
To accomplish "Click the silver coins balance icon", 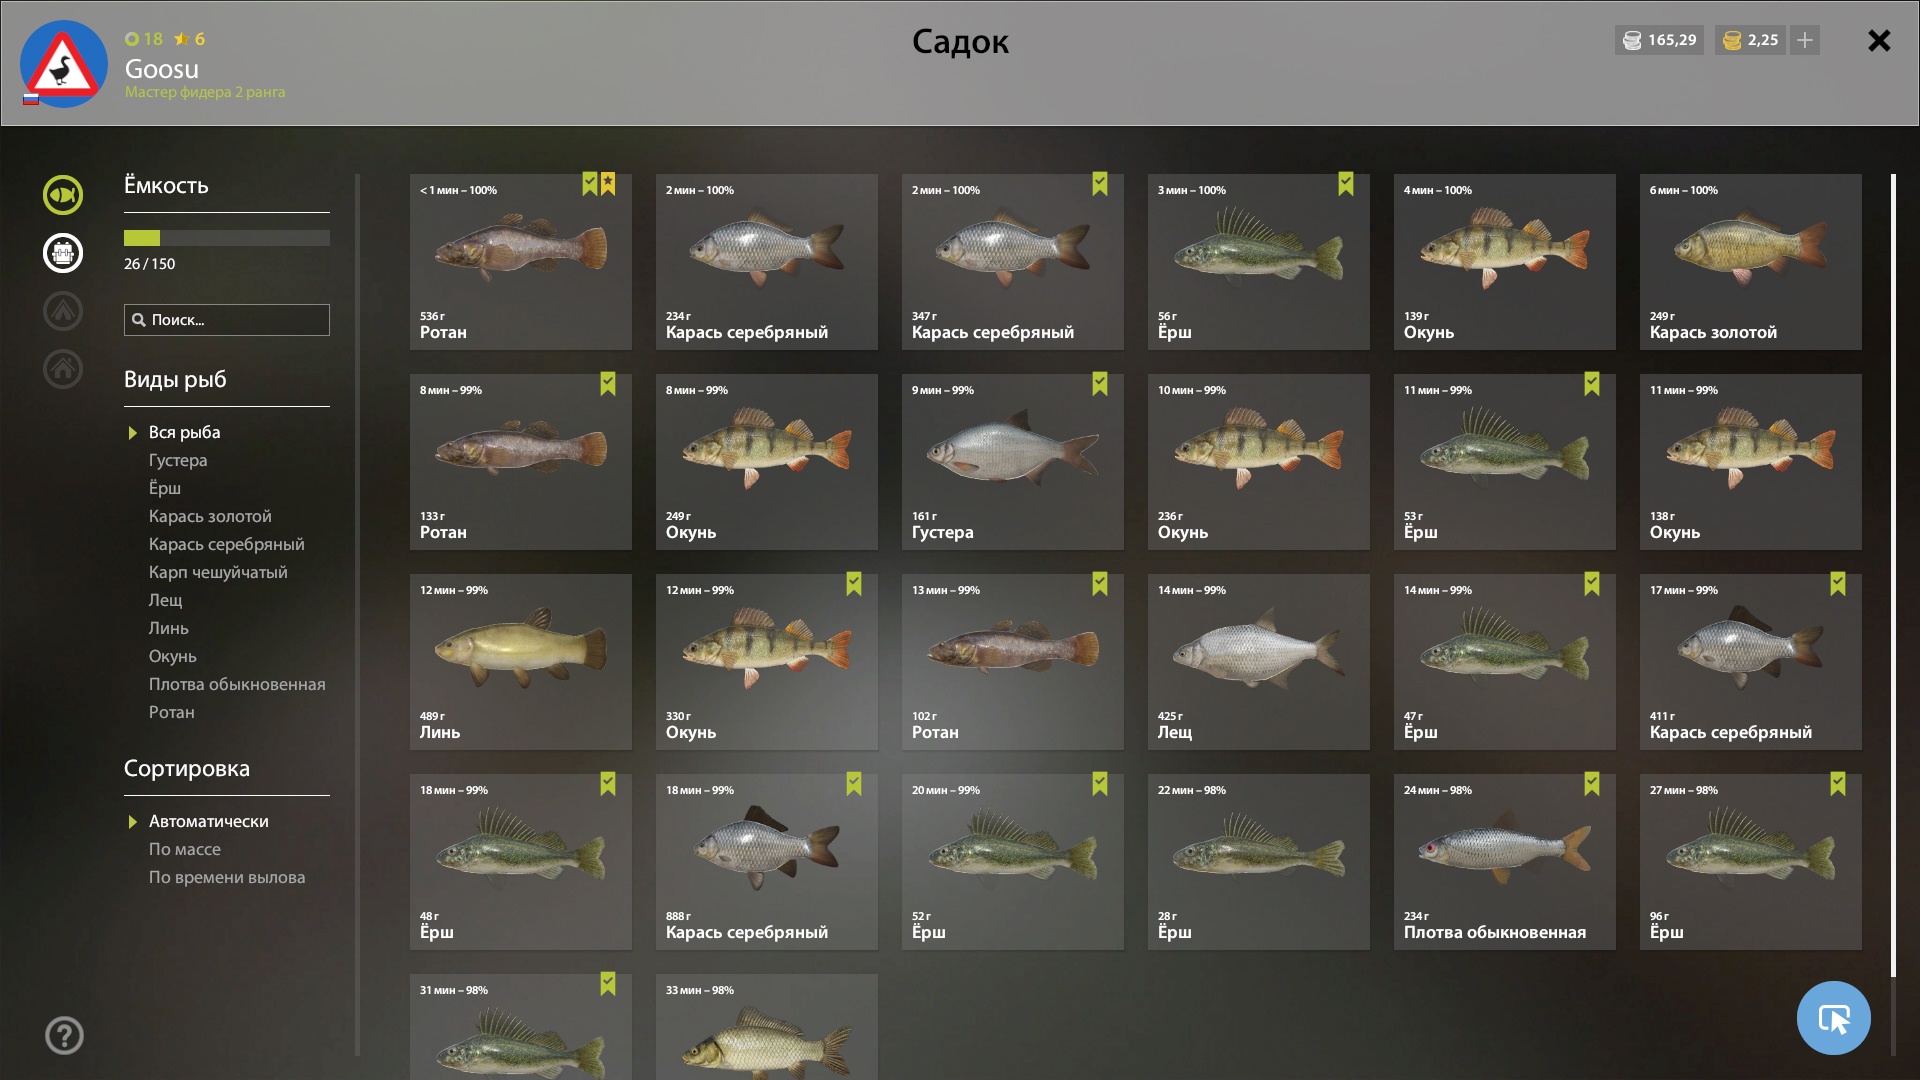I will [x=1632, y=40].
